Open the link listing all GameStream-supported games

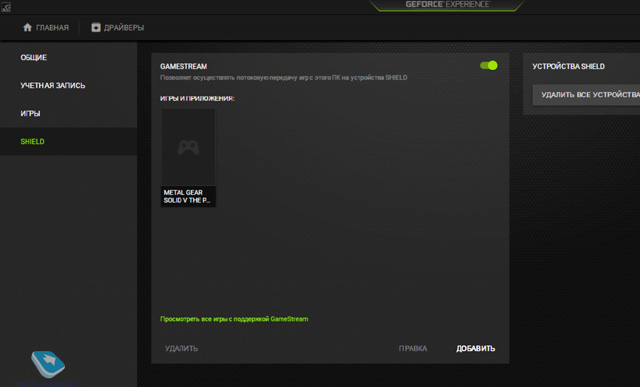[x=234, y=319]
